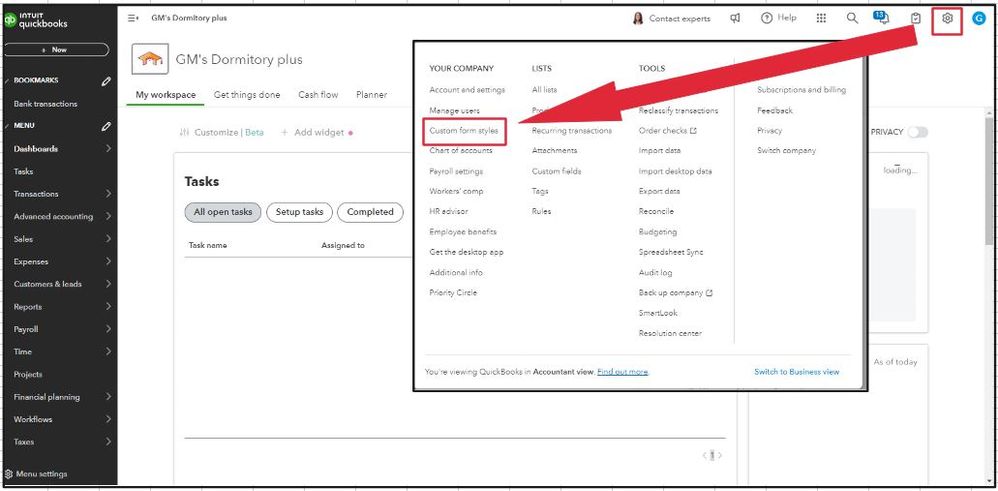Image resolution: width=998 pixels, height=491 pixels.
Task: Choose Import data
Action: [x=659, y=150]
